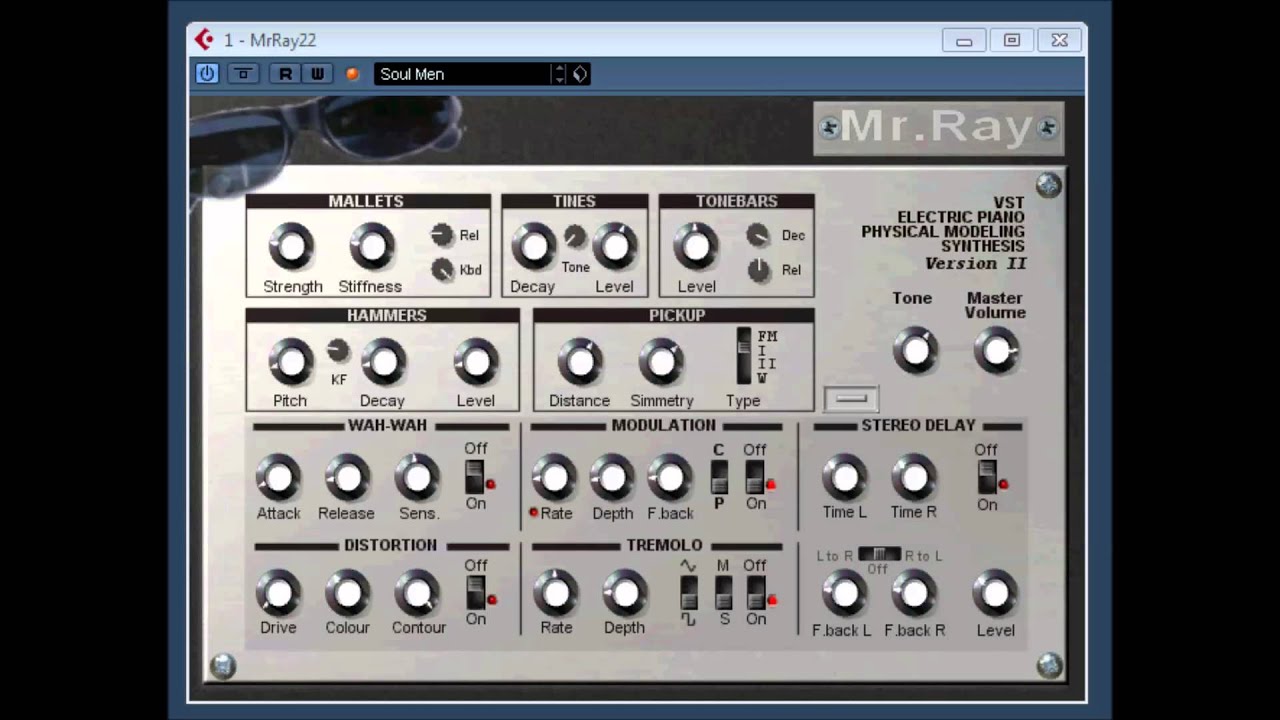Maximize the MrRay22 plugin window
Screen dimensions: 1280x720
[x=1012, y=41]
